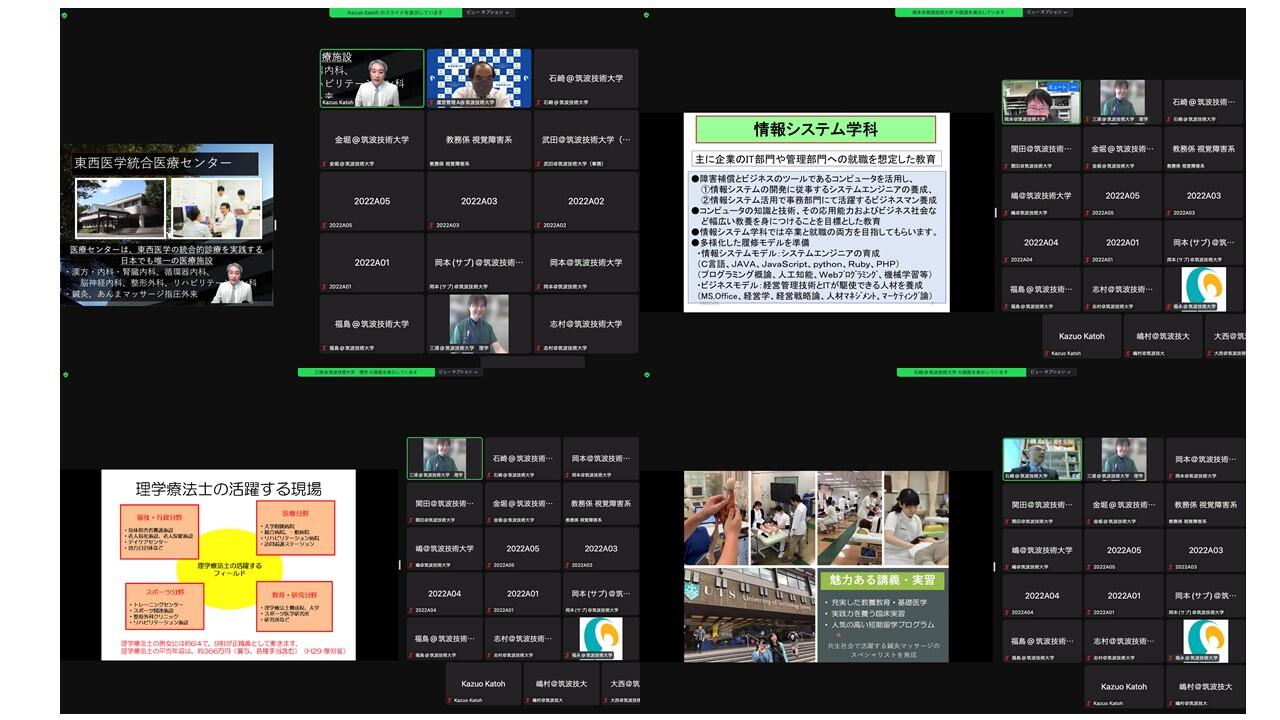Select logo avatar tile in bottom-left window
Viewport: 1280px width, 720px height.
point(600,638)
